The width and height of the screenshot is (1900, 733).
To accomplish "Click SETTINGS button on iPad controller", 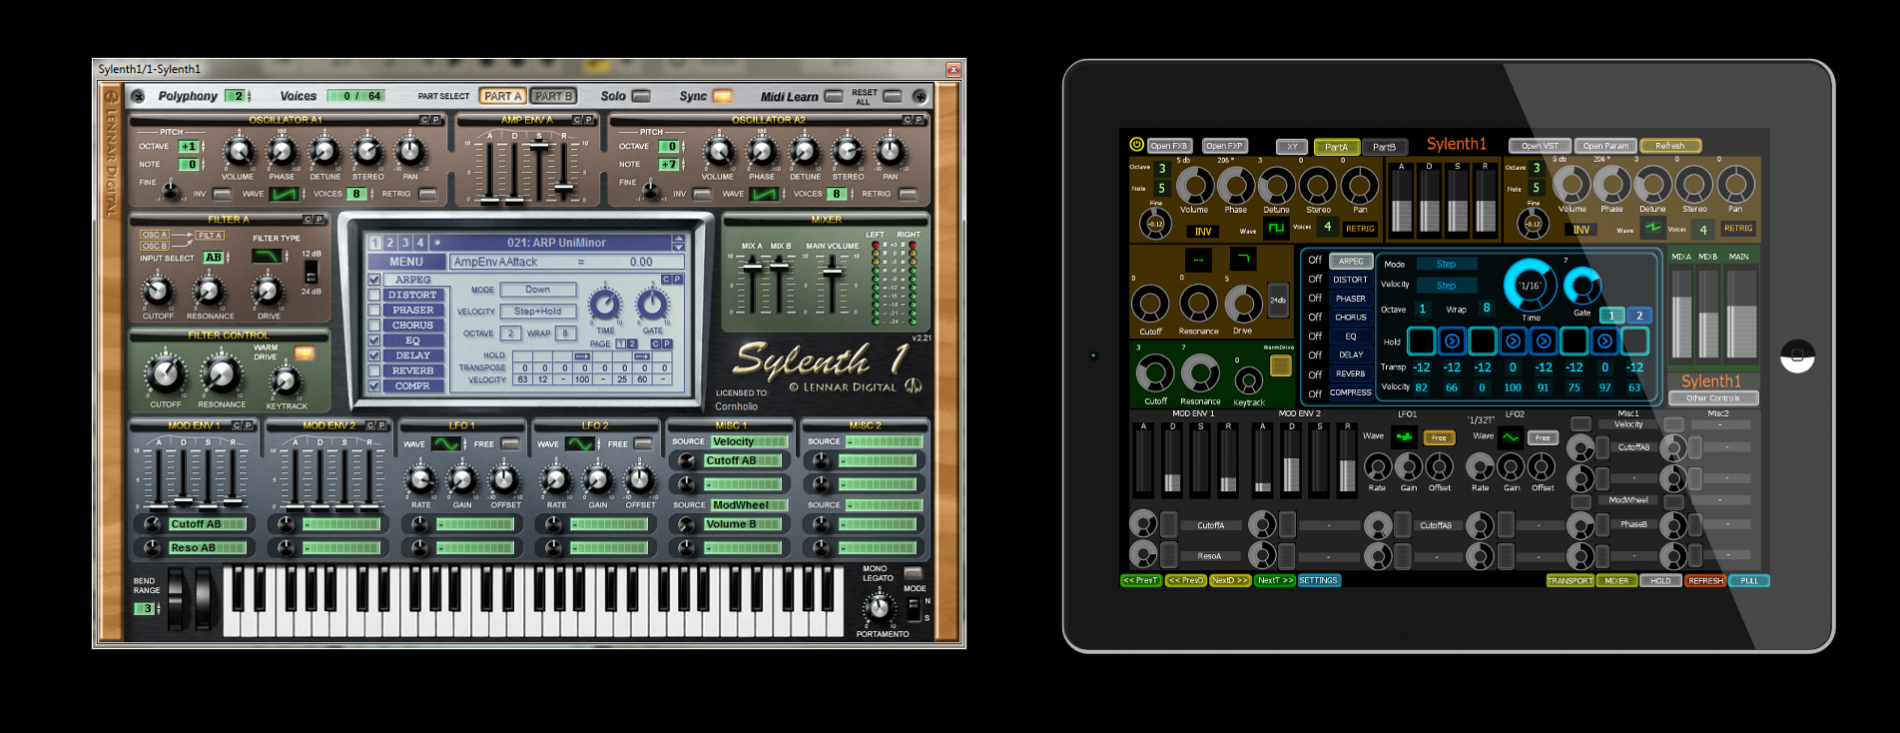I will click(x=1318, y=580).
